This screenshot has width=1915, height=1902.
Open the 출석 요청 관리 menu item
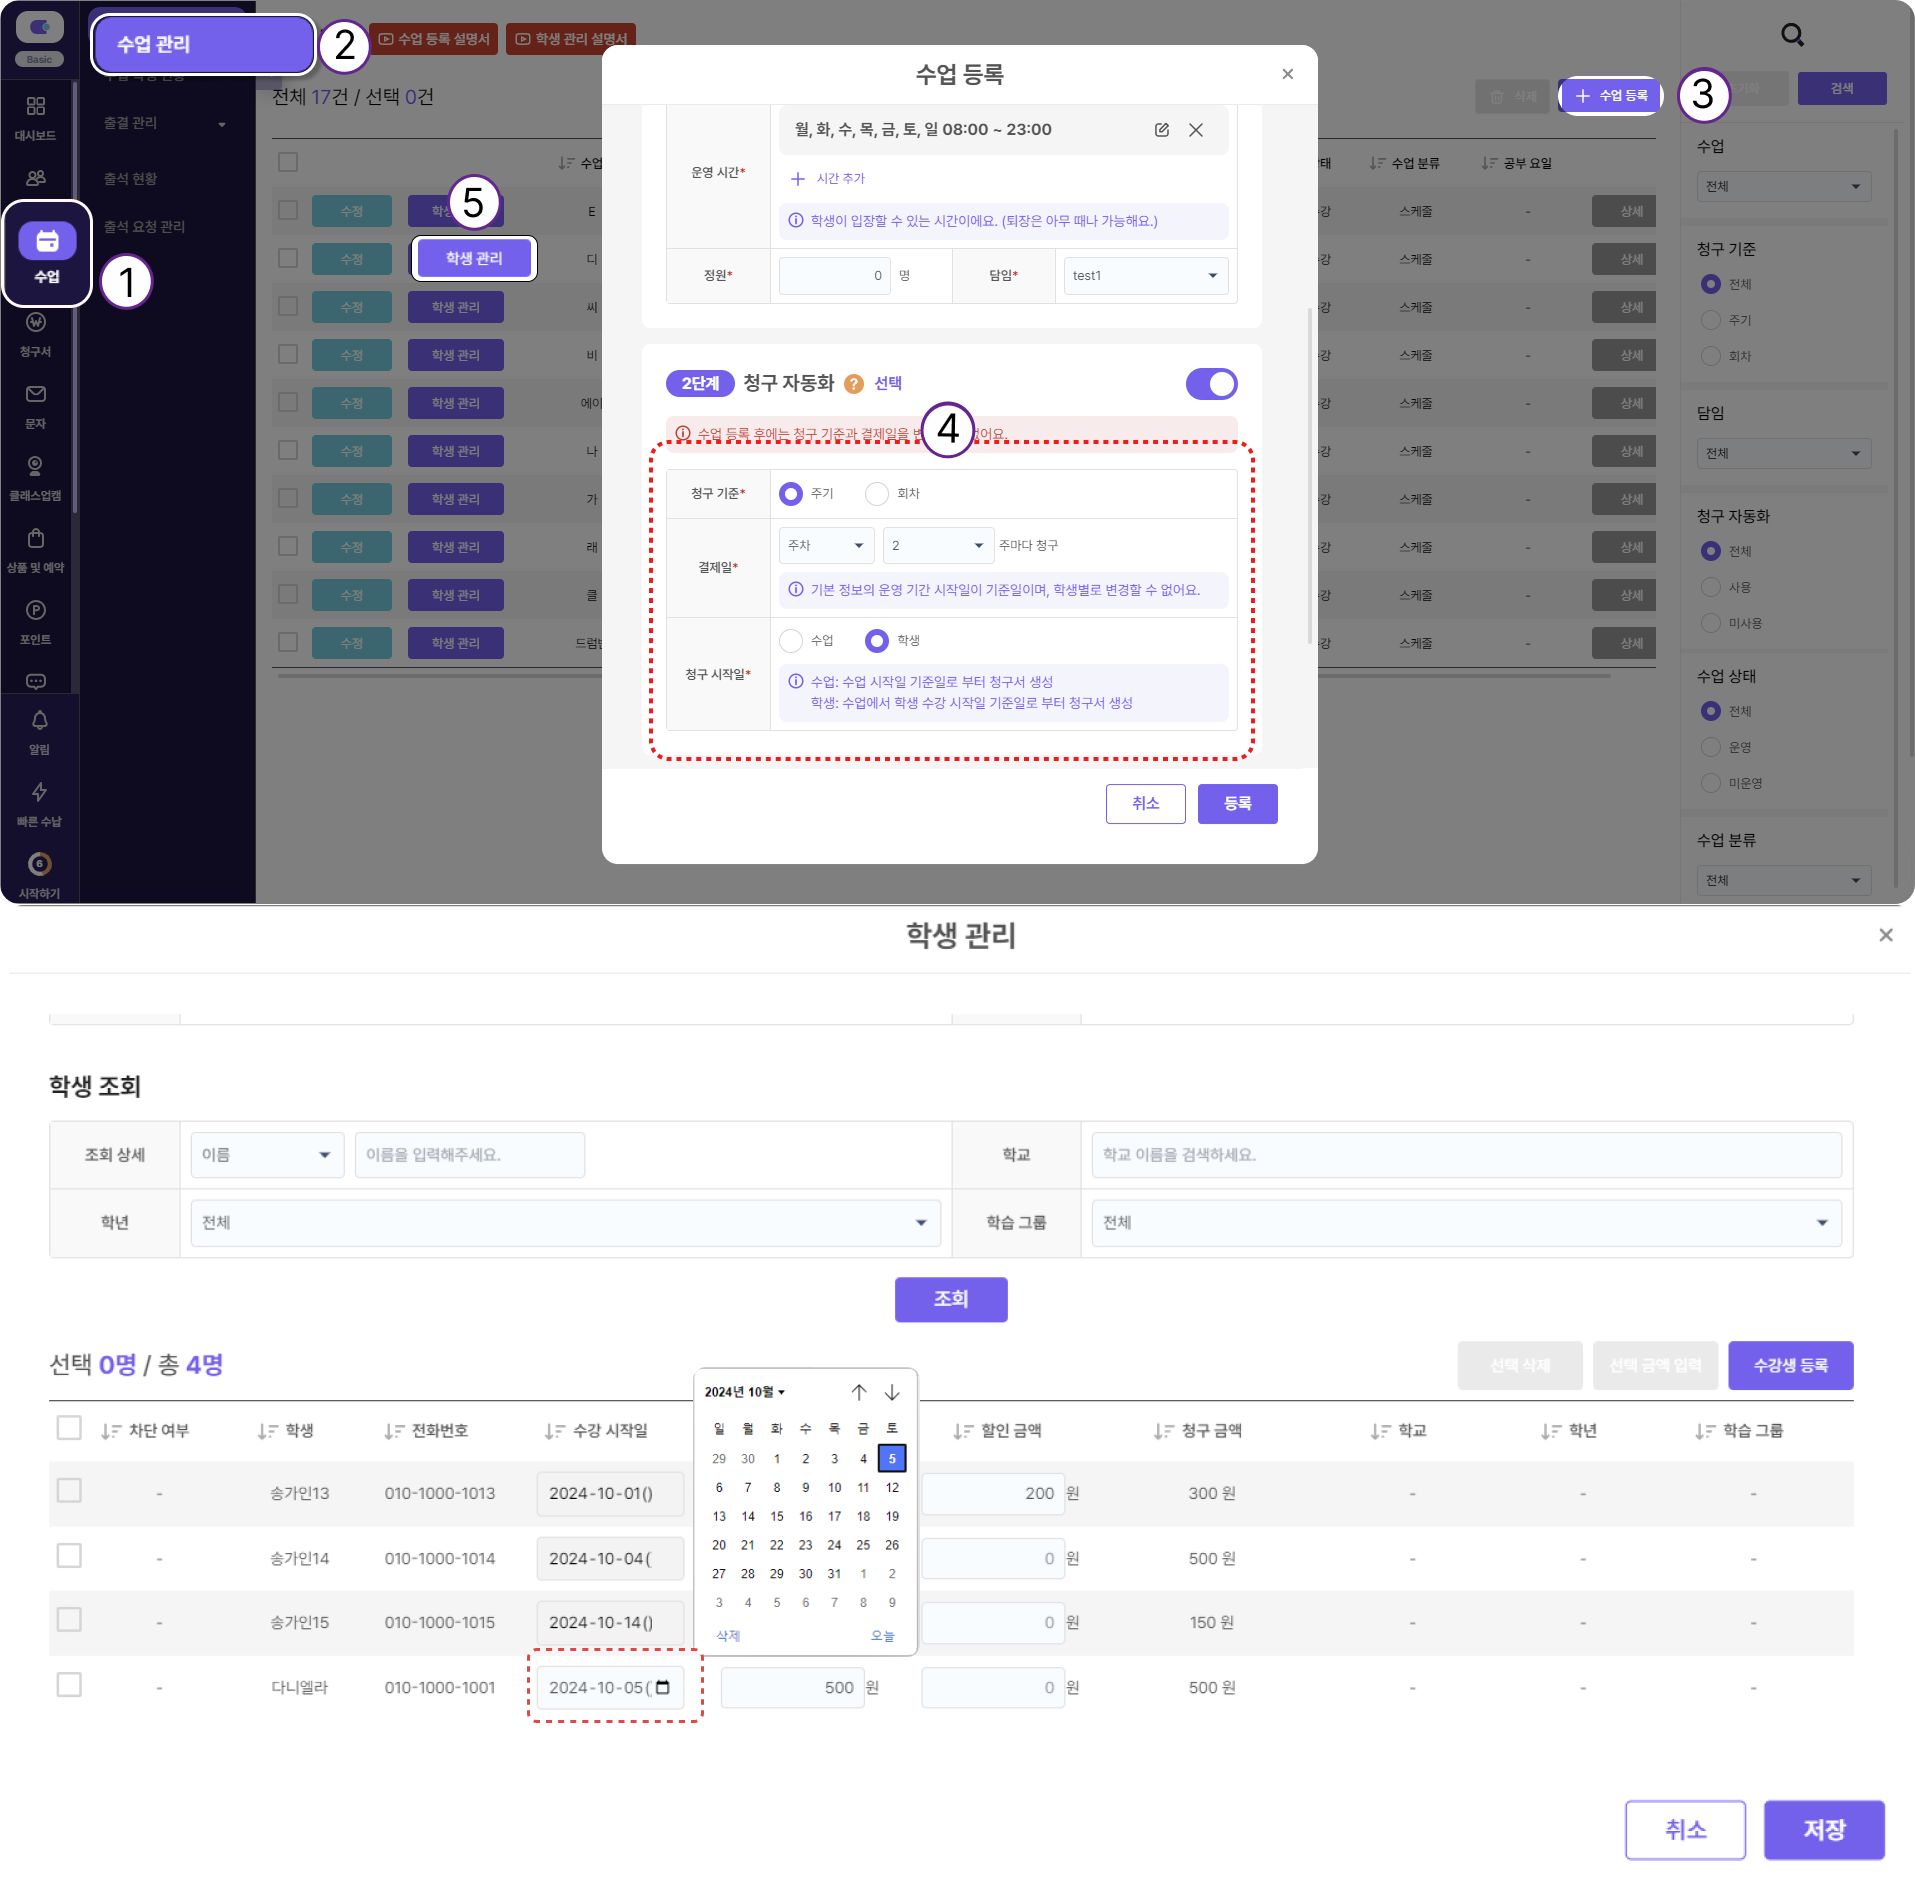pyautogui.click(x=145, y=227)
